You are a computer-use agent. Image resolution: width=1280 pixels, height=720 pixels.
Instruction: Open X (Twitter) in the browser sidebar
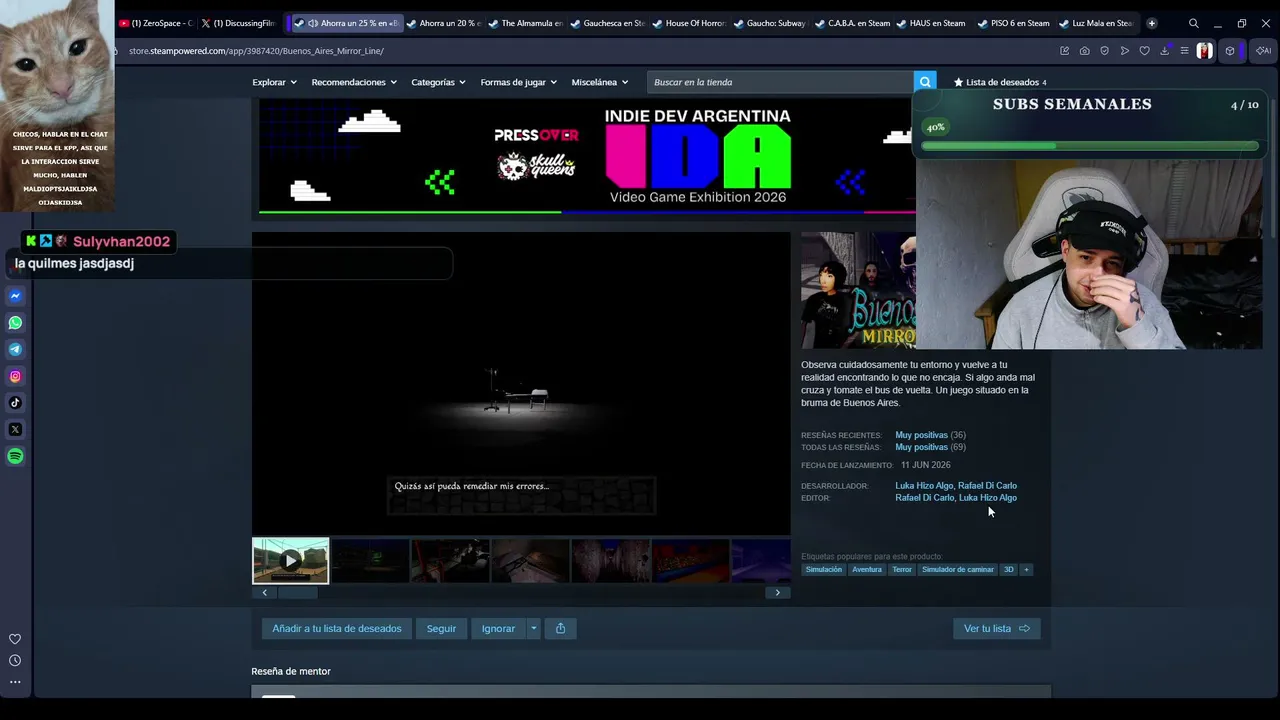(15, 429)
